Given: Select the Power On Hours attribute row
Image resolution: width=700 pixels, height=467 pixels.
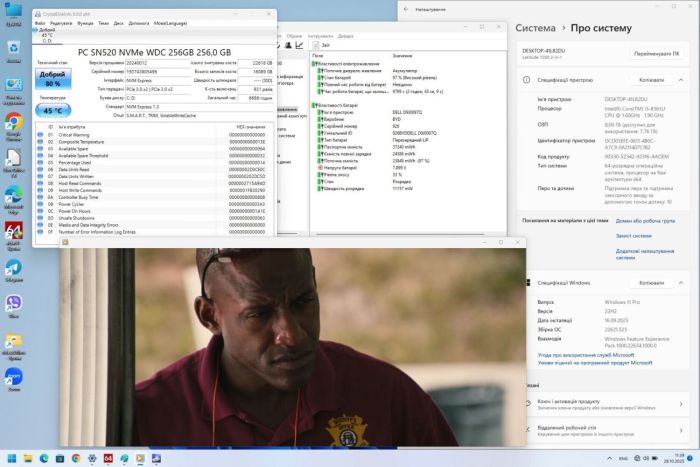Looking at the screenshot, I should coord(154,211).
